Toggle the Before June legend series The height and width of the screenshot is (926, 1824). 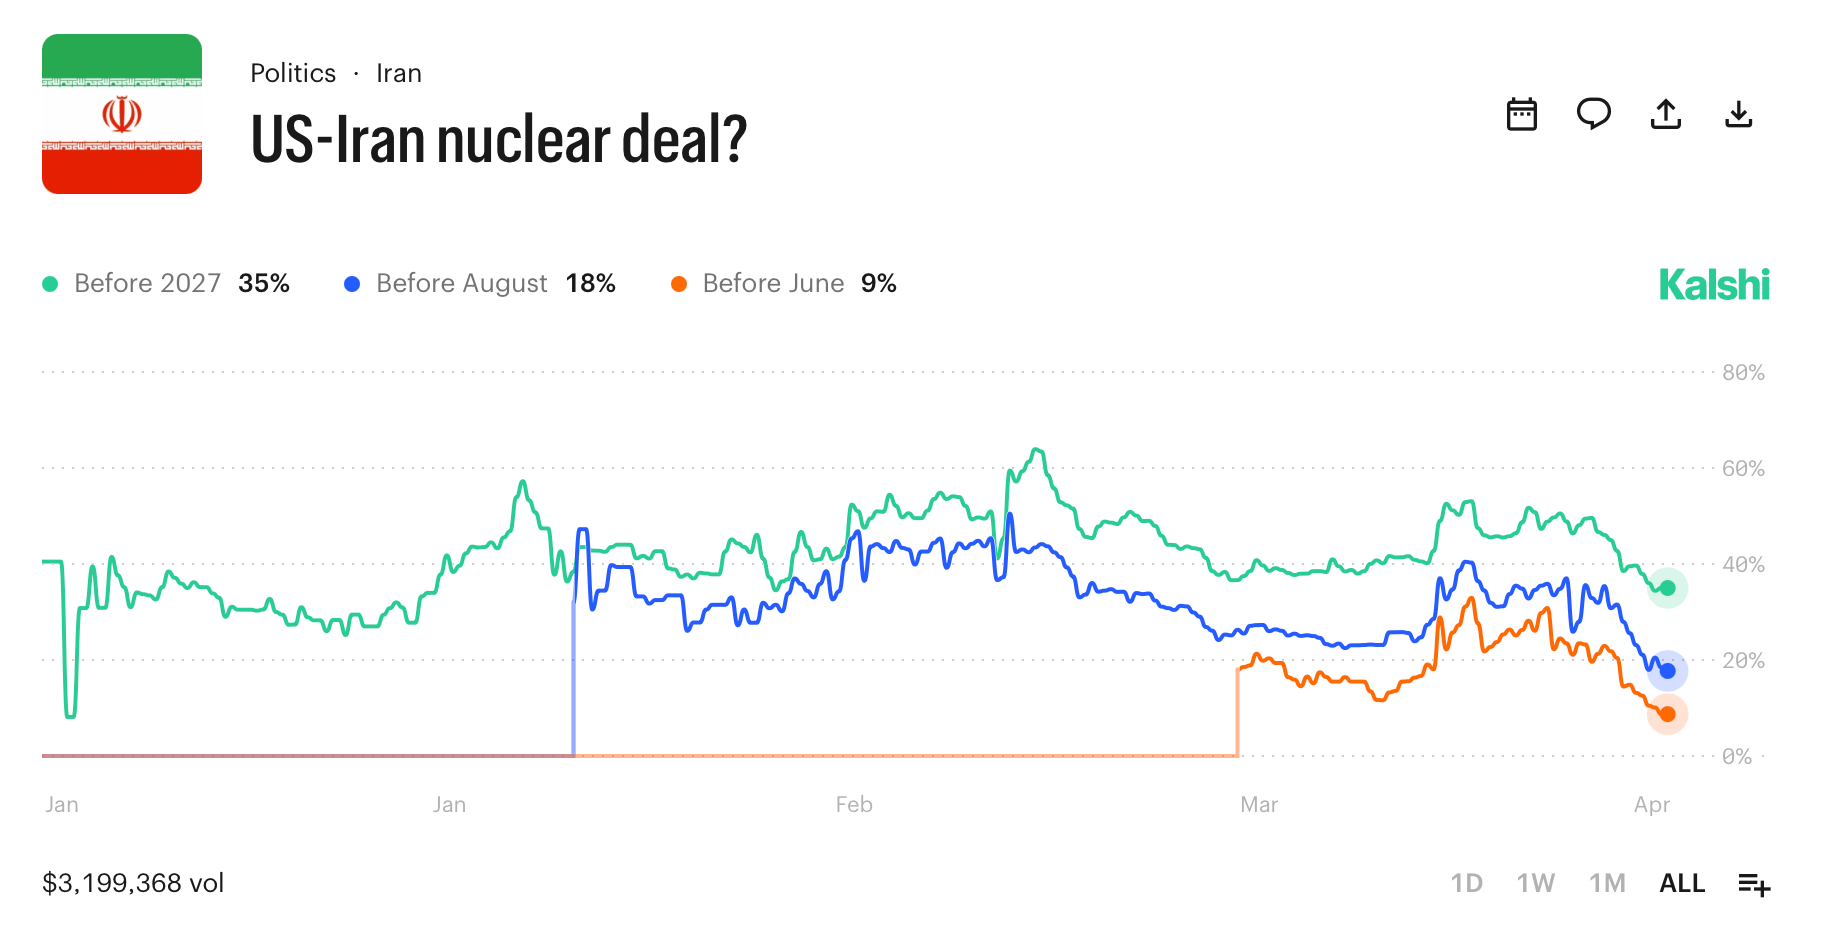773,284
